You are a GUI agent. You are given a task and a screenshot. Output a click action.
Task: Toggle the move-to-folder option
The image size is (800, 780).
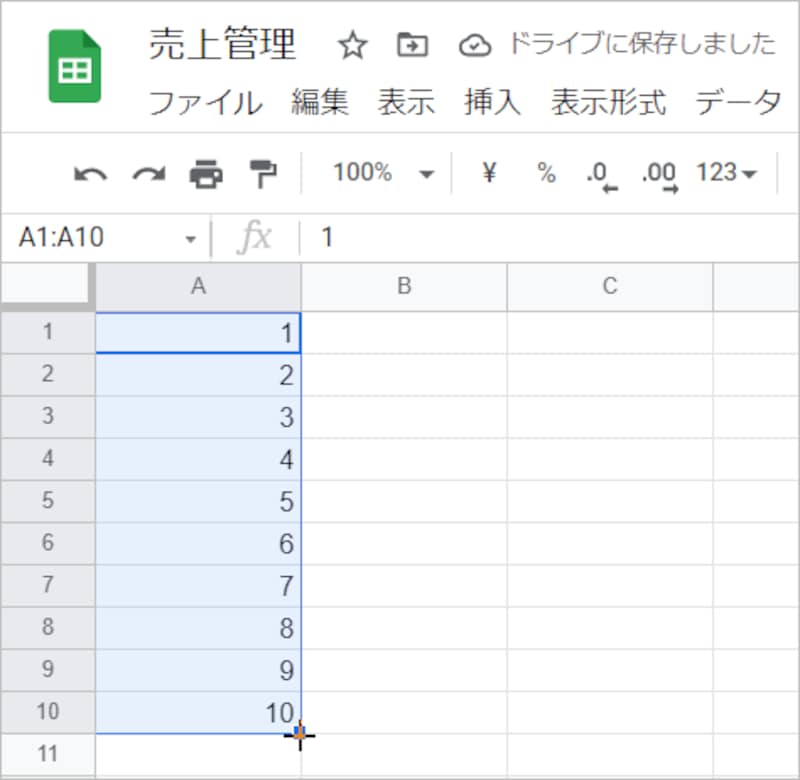(410, 46)
